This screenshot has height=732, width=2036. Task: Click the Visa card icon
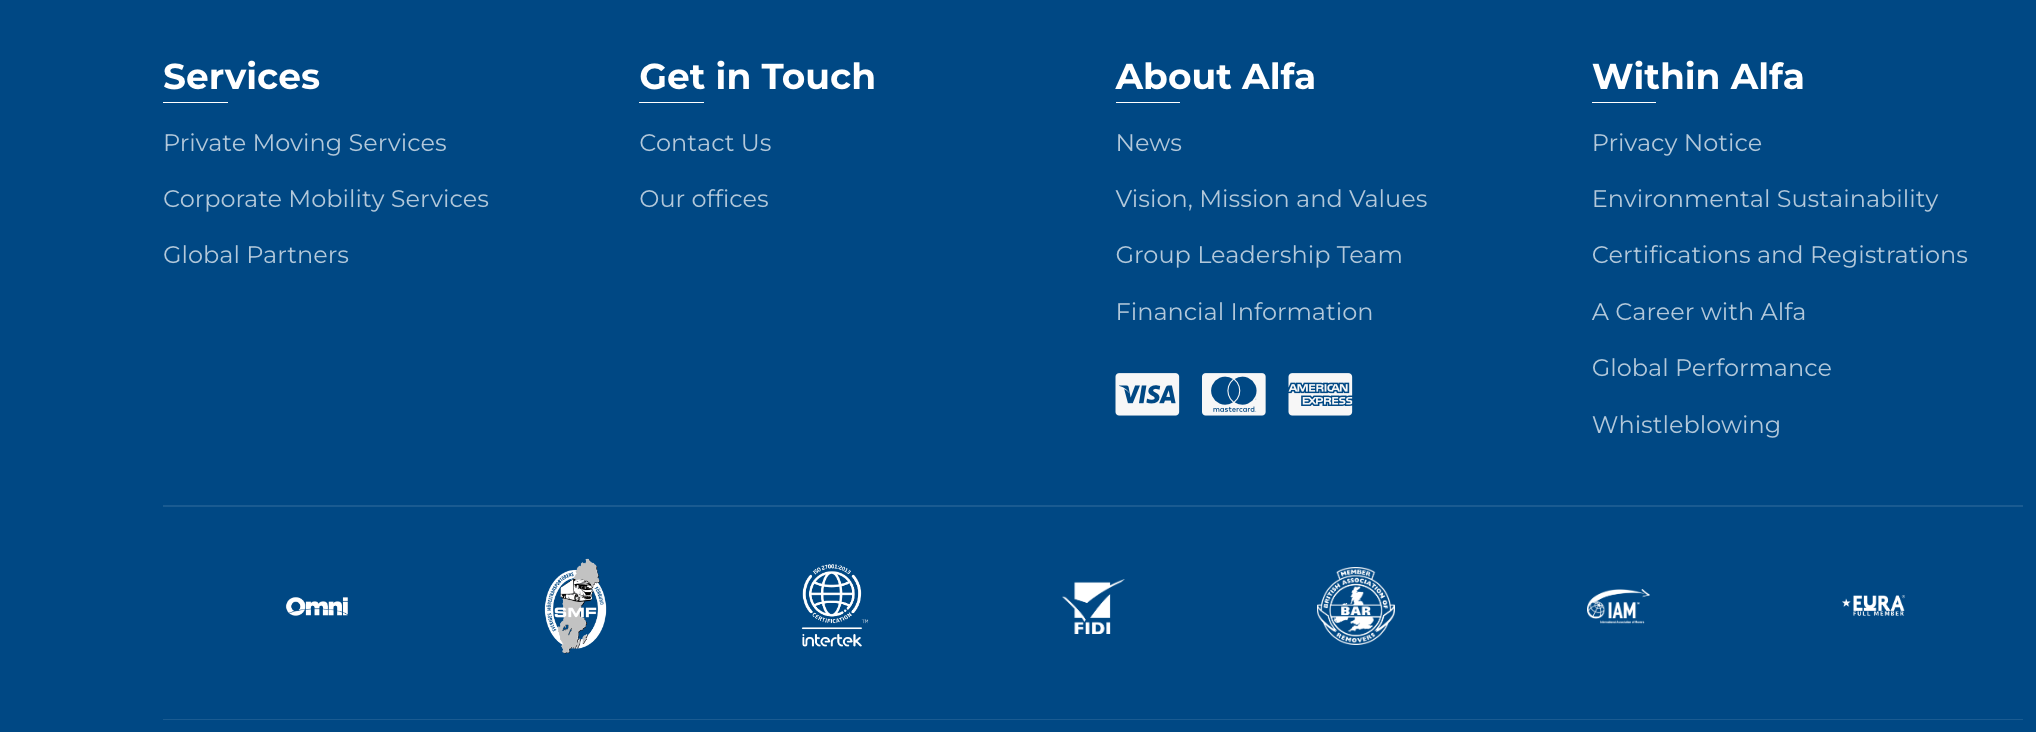point(1147,394)
